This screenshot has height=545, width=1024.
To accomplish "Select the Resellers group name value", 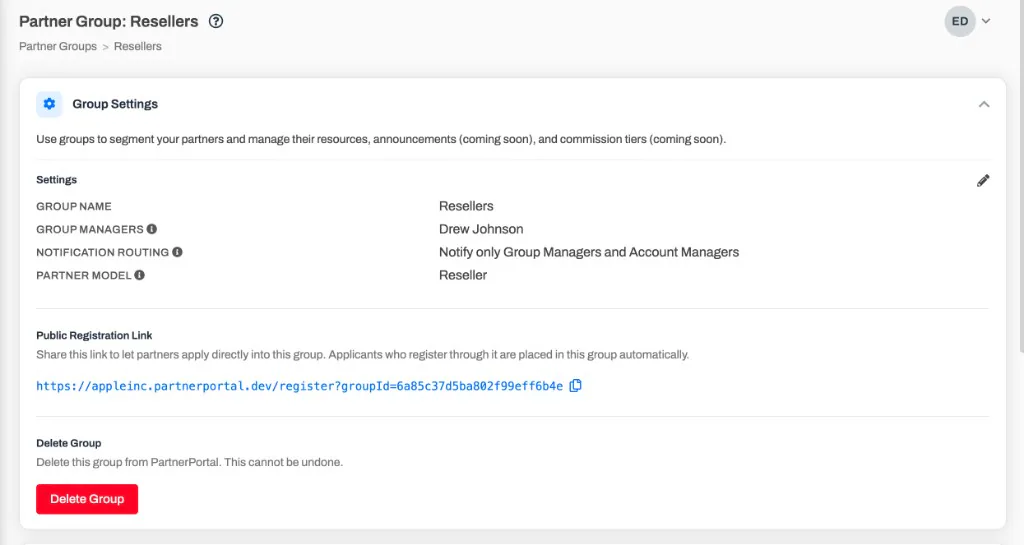I will [x=466, y=206].
